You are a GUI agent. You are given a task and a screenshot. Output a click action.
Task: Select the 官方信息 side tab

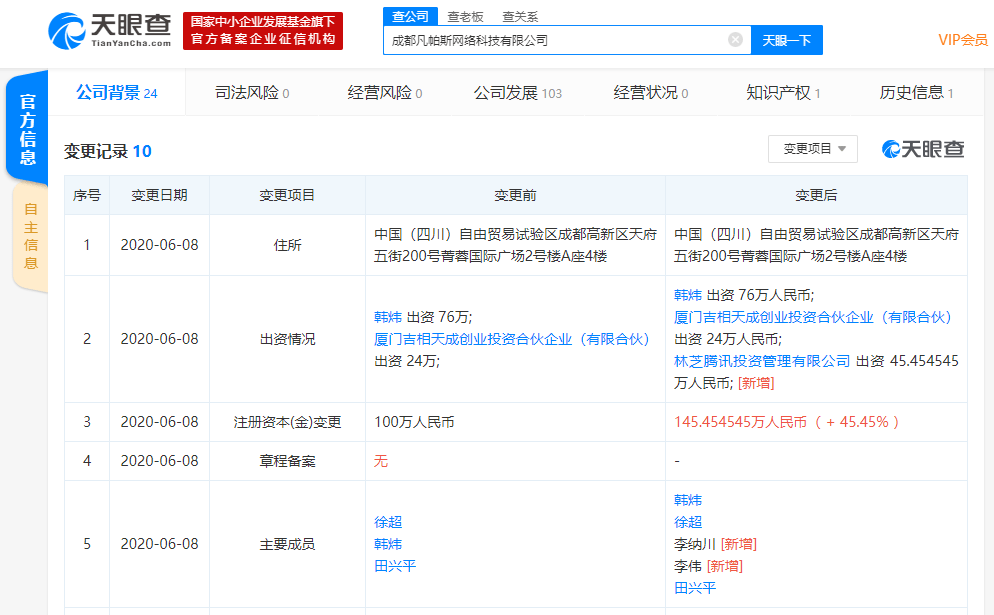click(x=28, y=130)
